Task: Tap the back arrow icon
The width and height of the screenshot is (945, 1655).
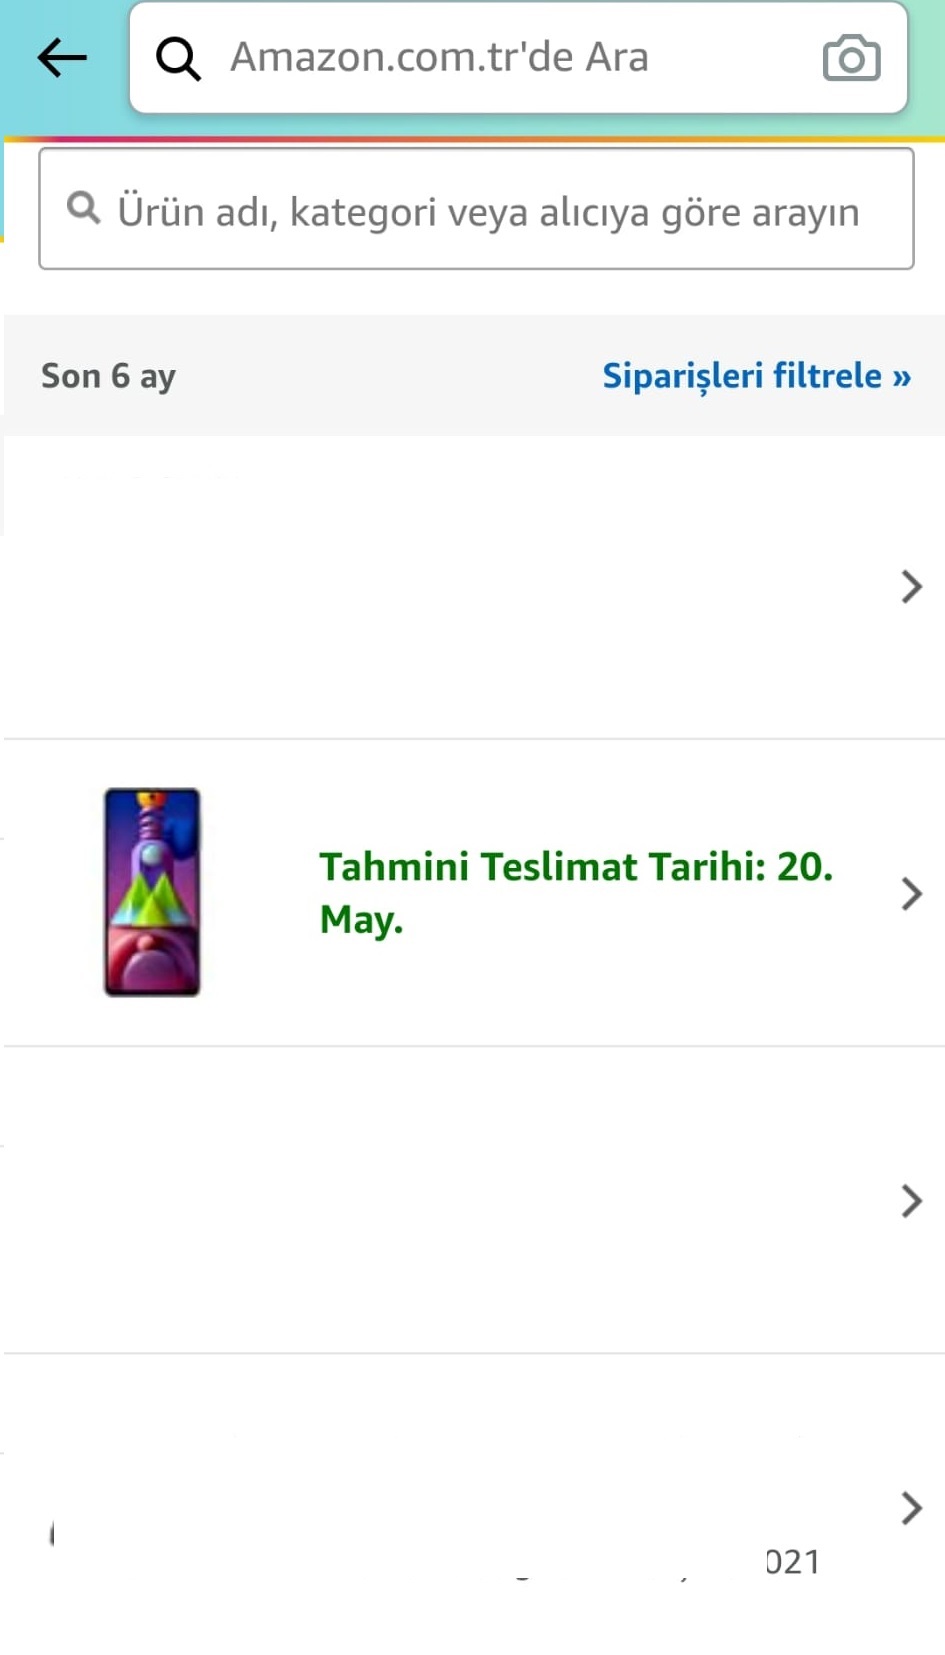Action: tap(62, 58)
